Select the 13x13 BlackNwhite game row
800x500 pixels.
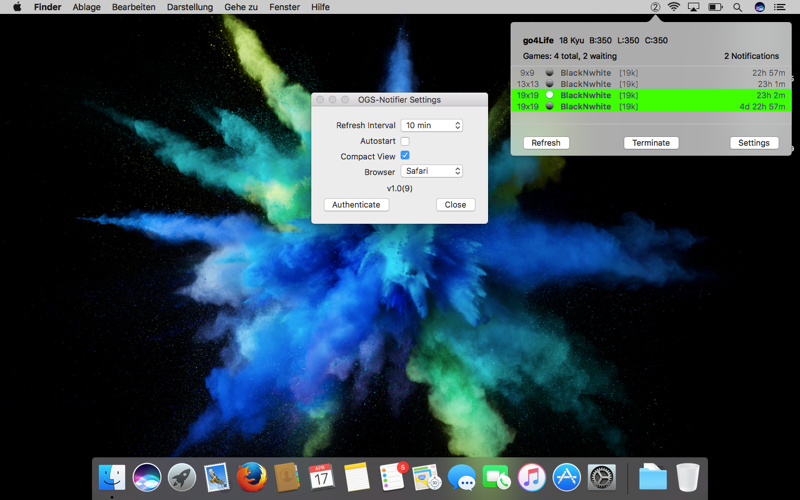click(x=651, y=84)
